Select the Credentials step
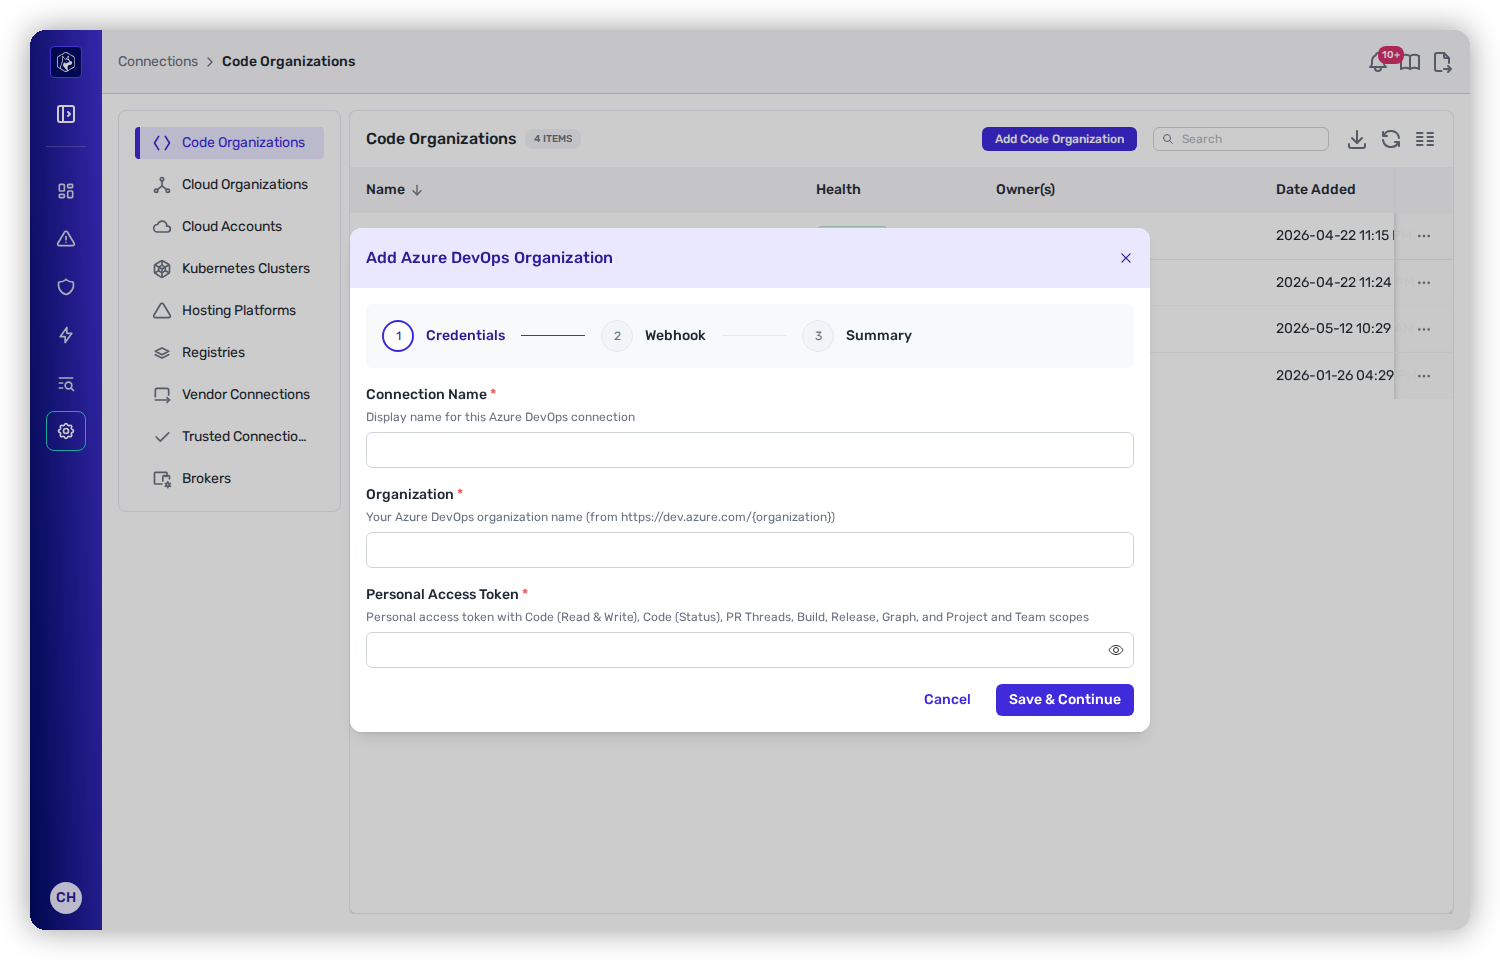 444,336
